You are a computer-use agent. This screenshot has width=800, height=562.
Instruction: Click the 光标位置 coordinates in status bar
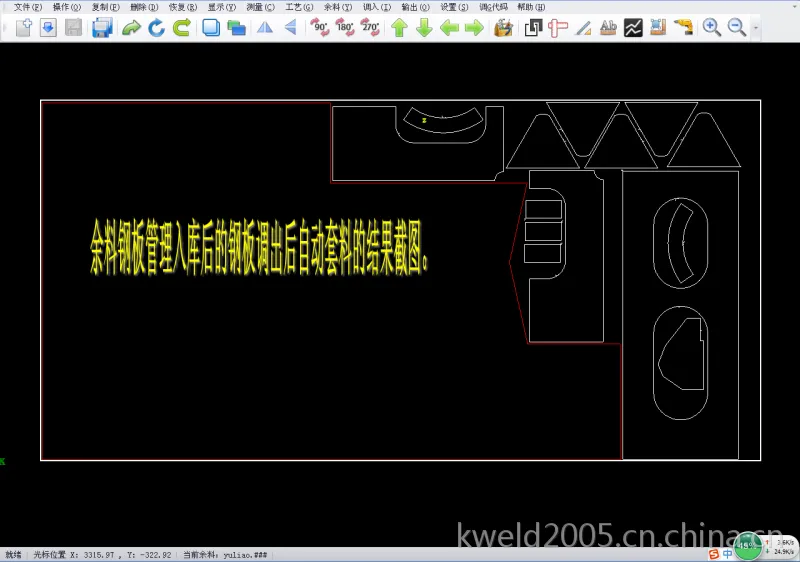click(102, 555)
